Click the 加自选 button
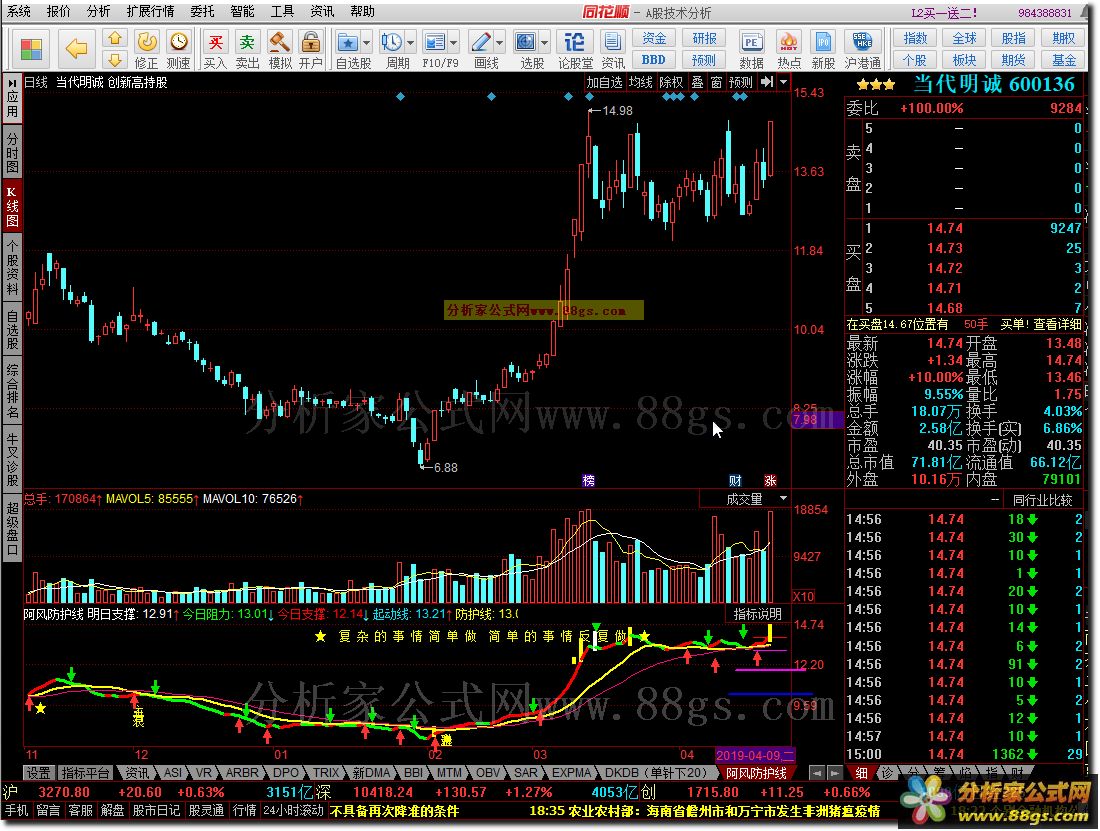This screenshot has width=1100, height=831. tap(604, 82)
